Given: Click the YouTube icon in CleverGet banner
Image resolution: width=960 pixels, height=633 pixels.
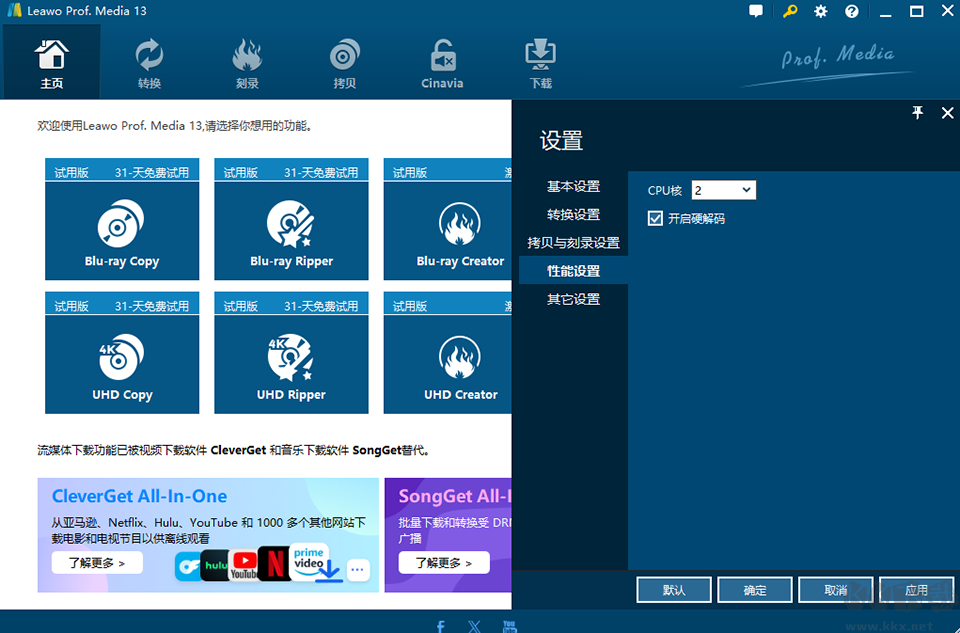Looking at the screenshot, I should pyautogui.click(x=244, y=565).
